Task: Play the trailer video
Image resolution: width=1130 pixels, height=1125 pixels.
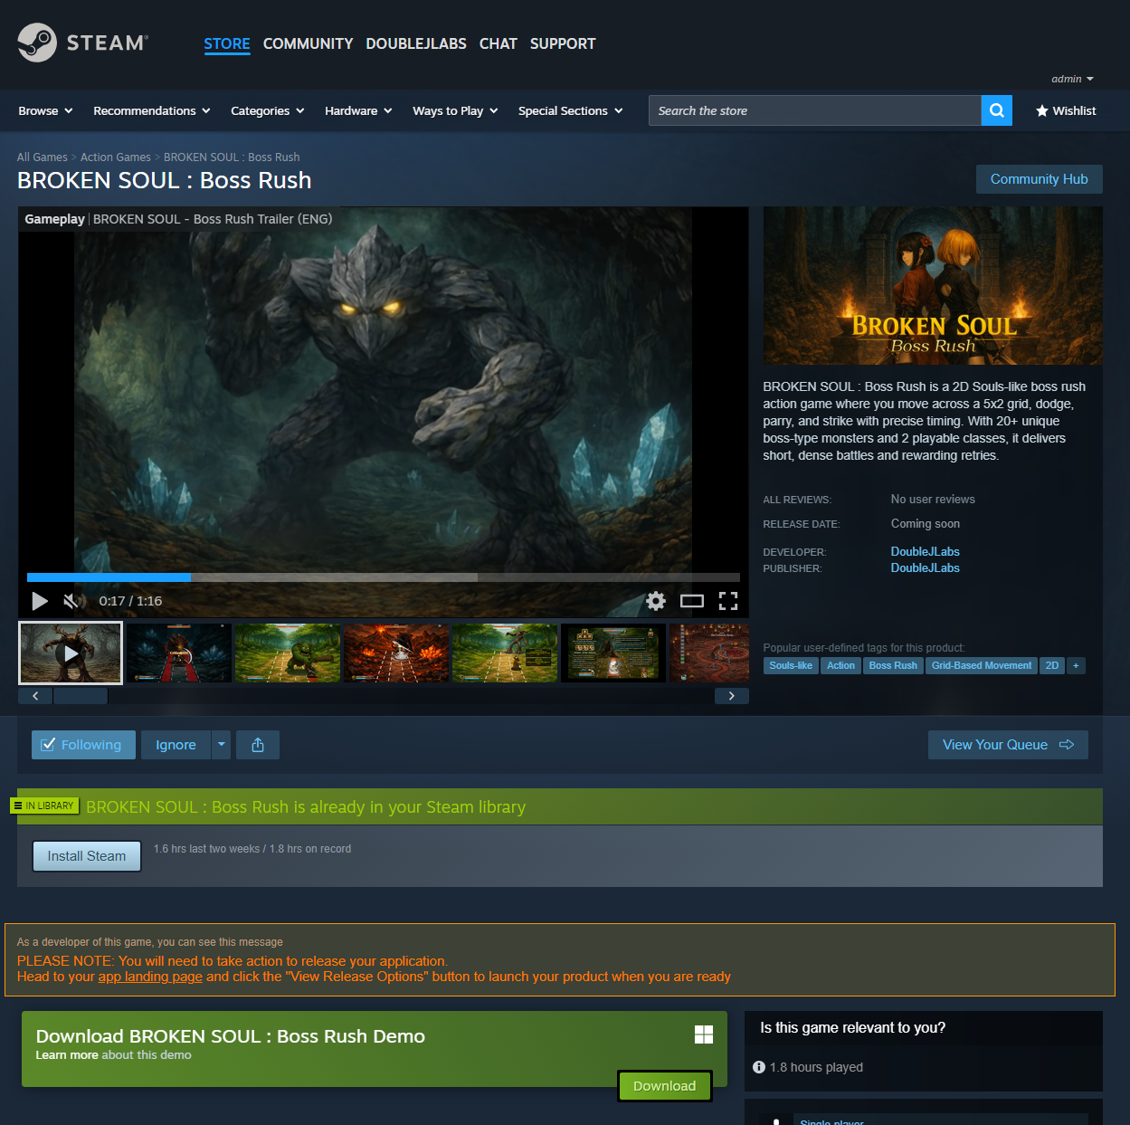Action: click(40, 601)
